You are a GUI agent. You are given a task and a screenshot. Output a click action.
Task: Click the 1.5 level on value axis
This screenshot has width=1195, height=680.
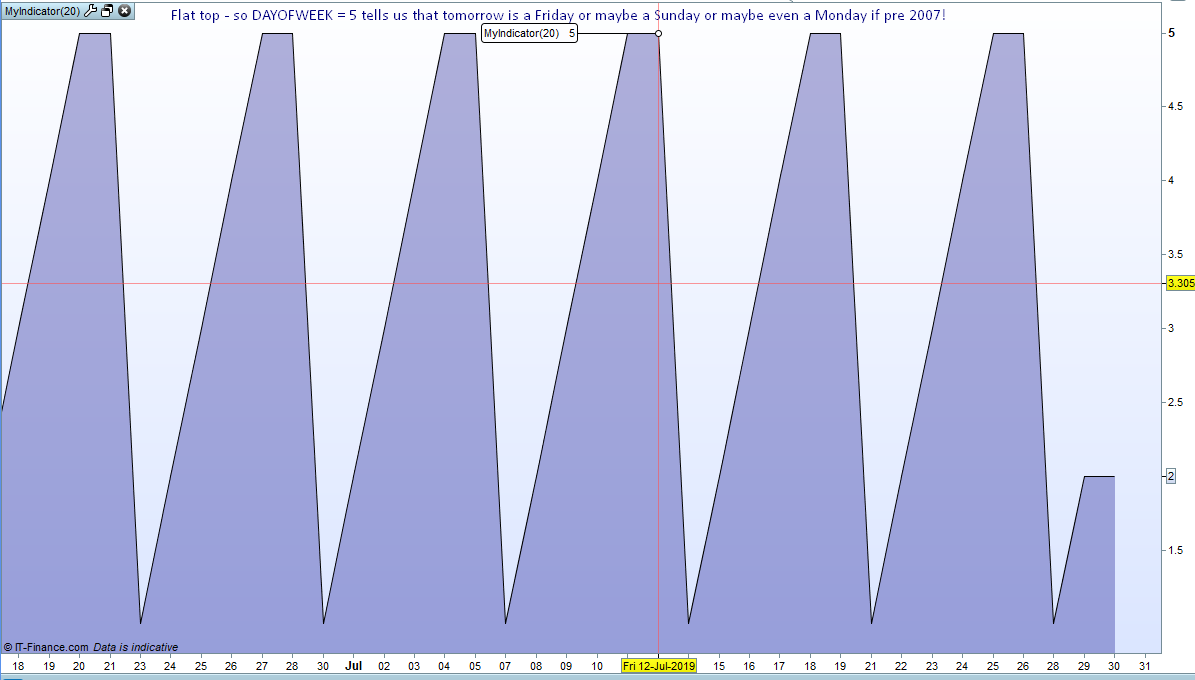pos(1175,550)
